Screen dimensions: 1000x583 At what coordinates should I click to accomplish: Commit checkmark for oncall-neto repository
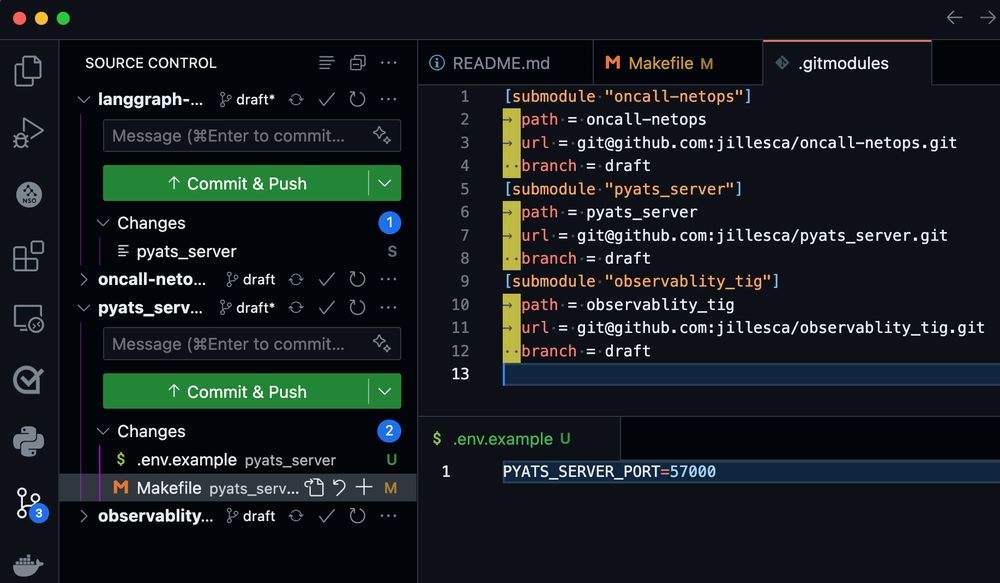point(327,279)
